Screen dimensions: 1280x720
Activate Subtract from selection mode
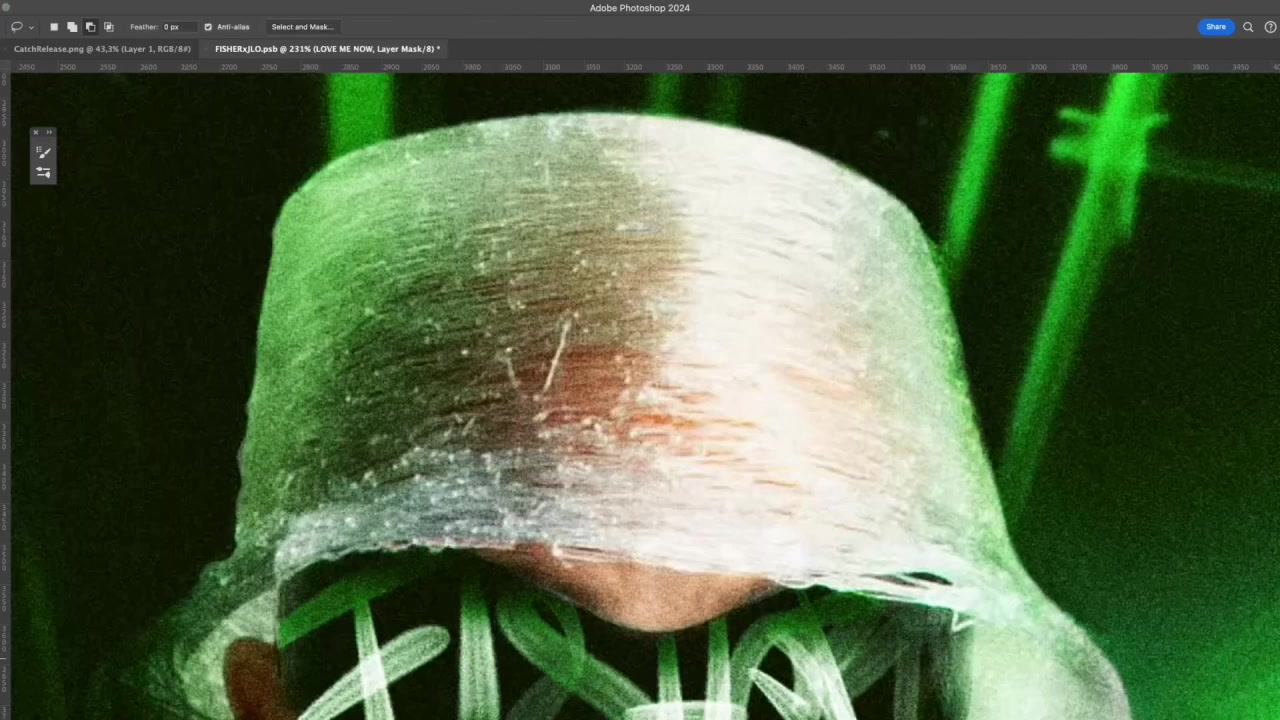pyautogui.click(x=90, y=27)
